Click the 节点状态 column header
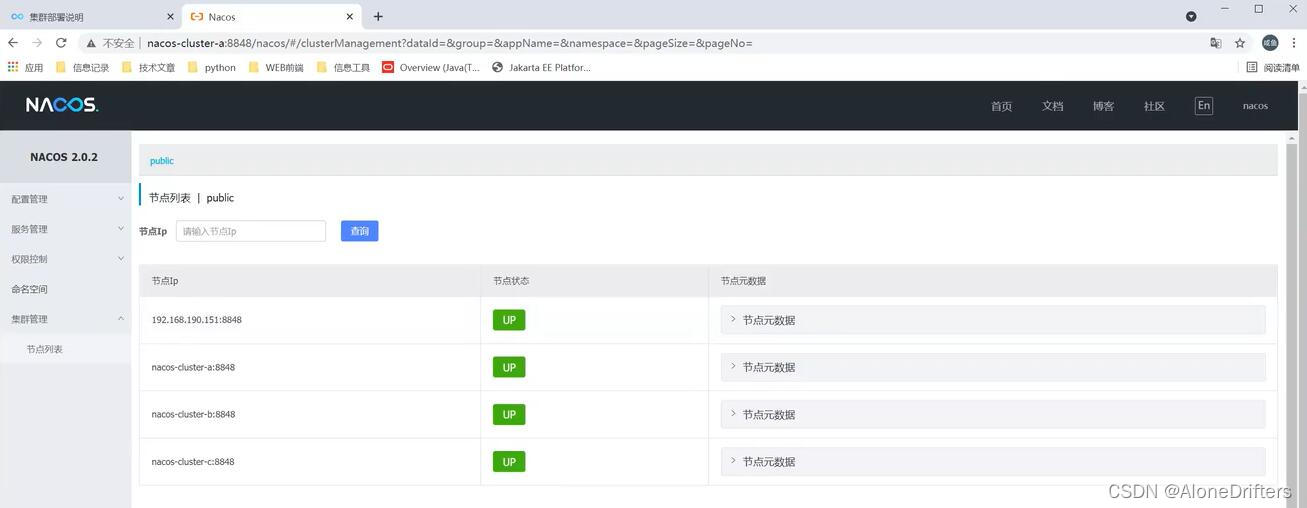This screenshot has width=1307, height=508. point(594,281)
